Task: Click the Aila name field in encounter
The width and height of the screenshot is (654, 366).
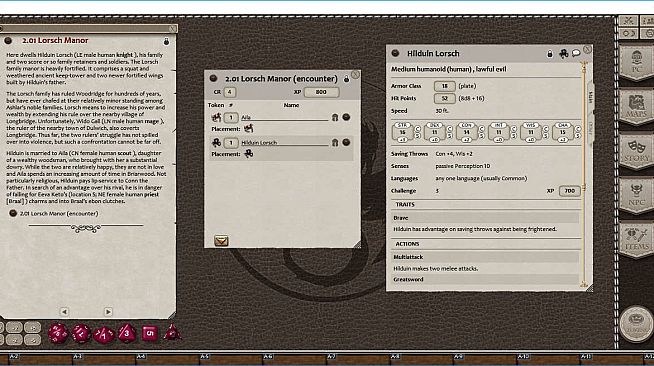Action: coord(284,118)
